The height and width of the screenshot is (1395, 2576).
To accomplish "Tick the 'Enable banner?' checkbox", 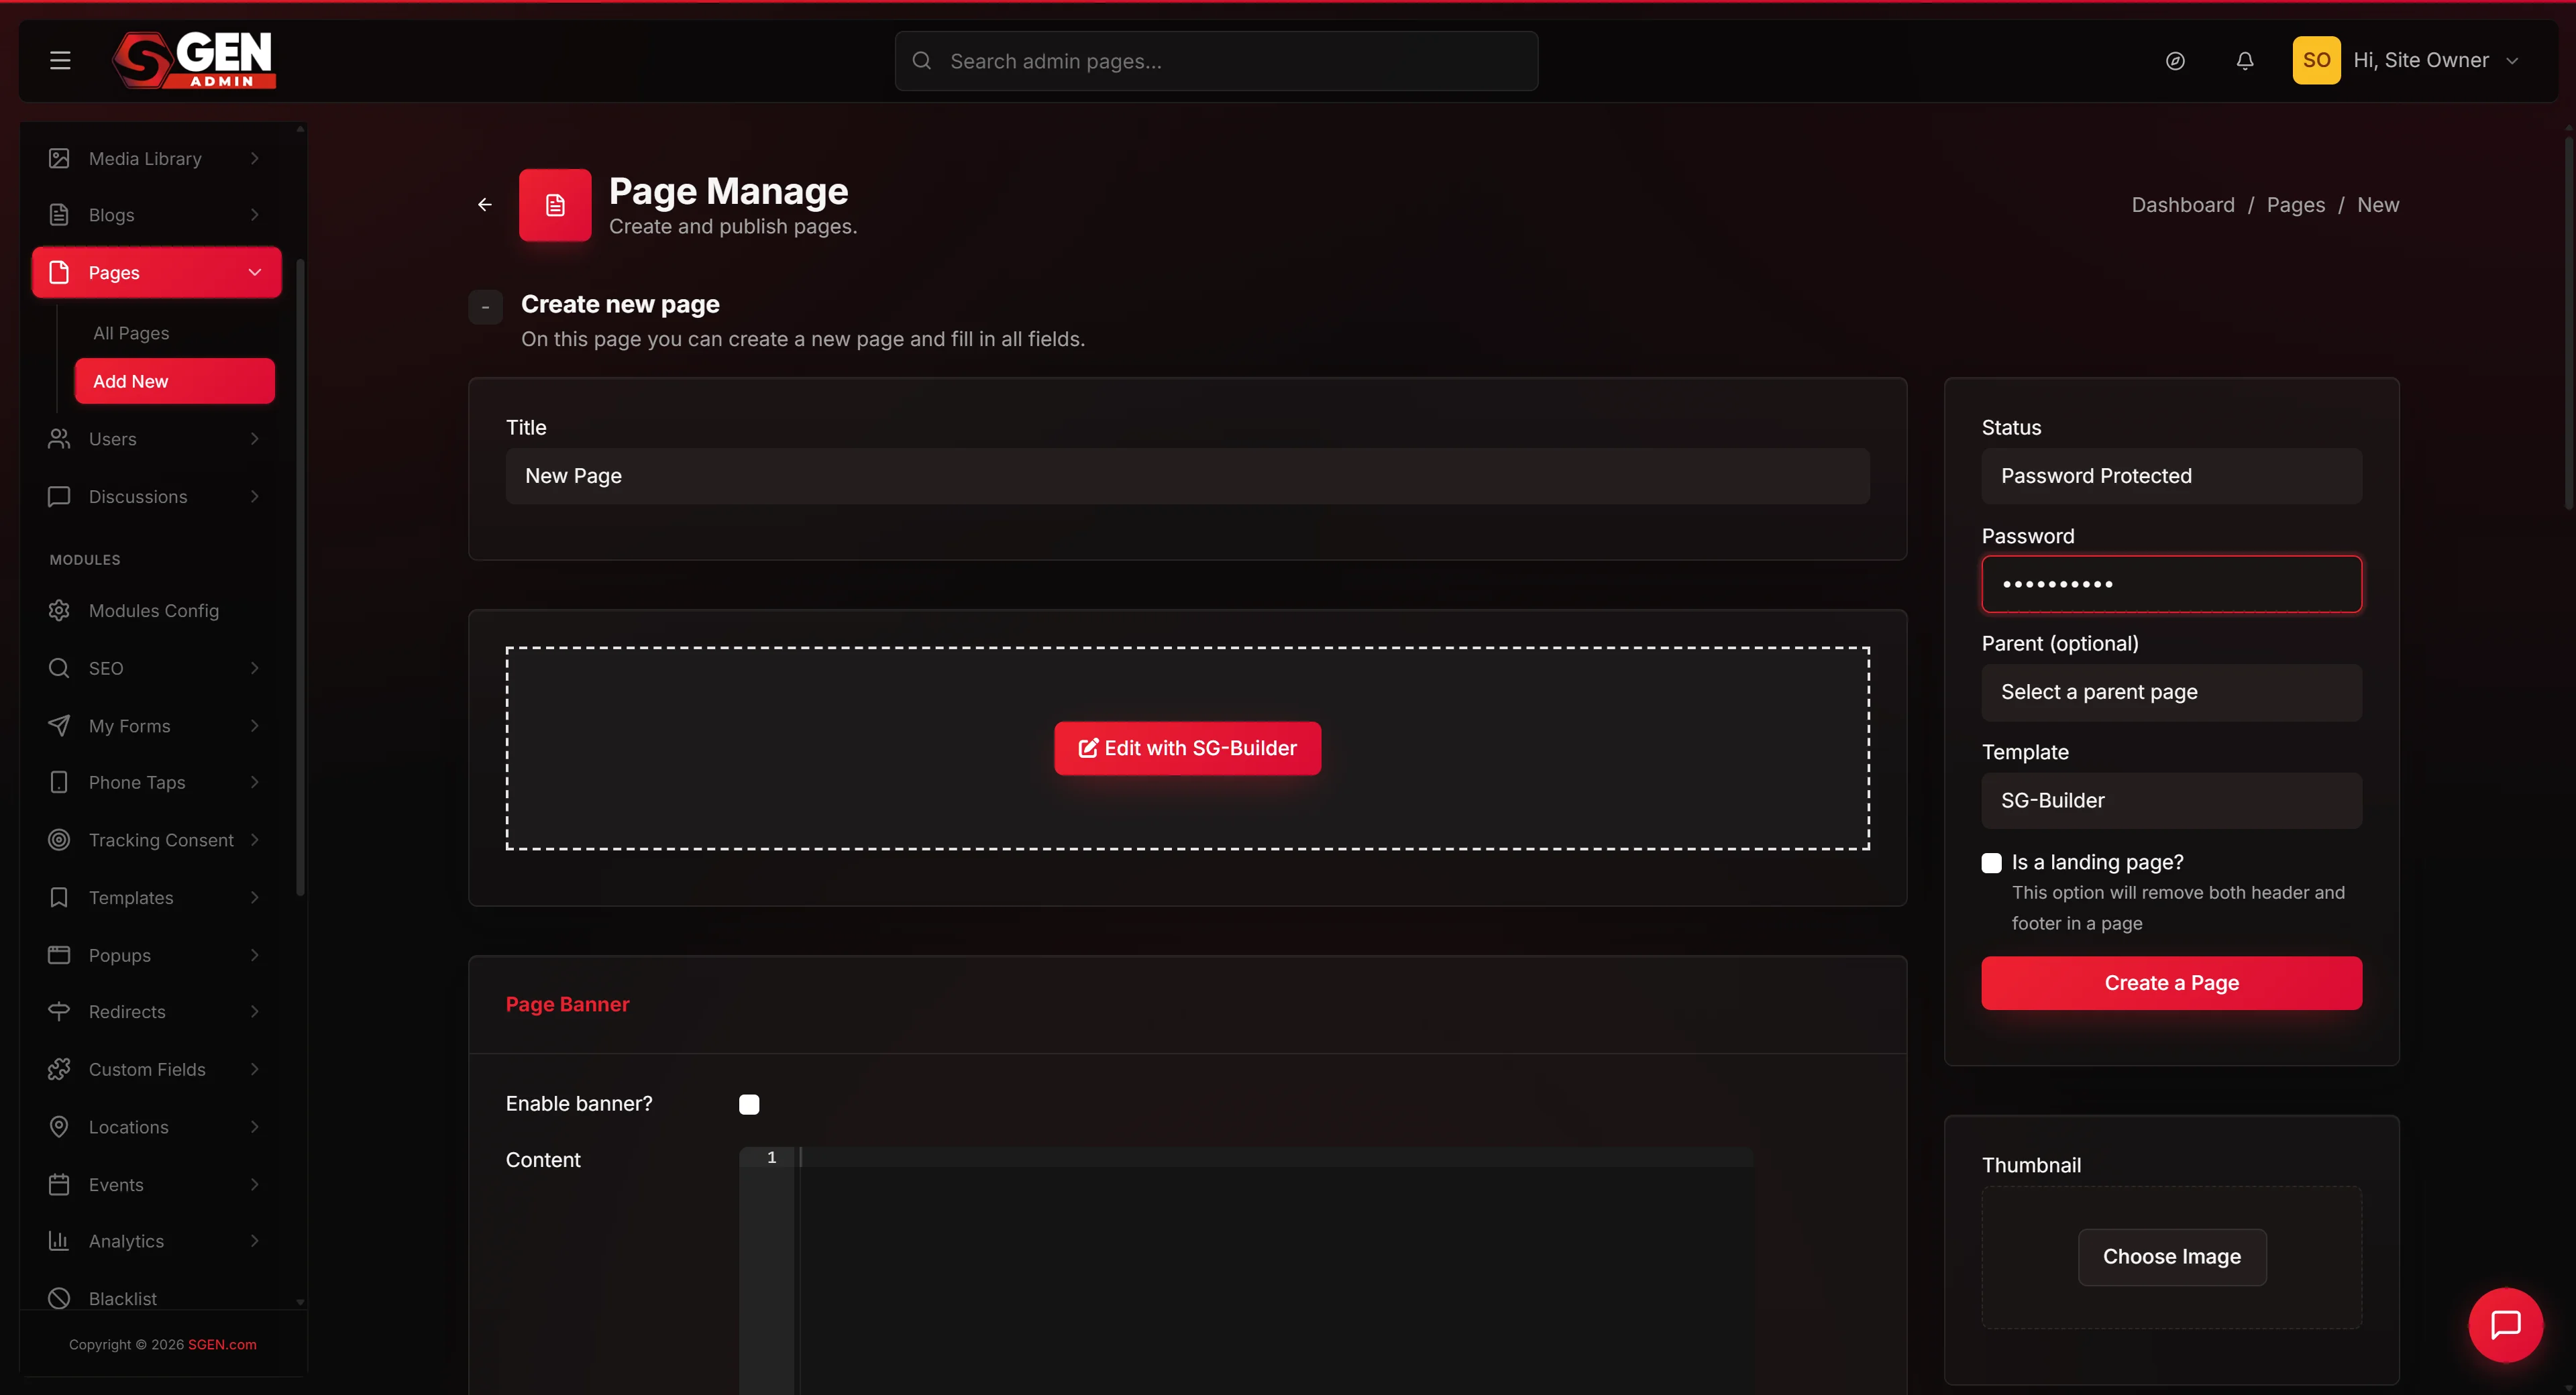I will pos(749,1104).
